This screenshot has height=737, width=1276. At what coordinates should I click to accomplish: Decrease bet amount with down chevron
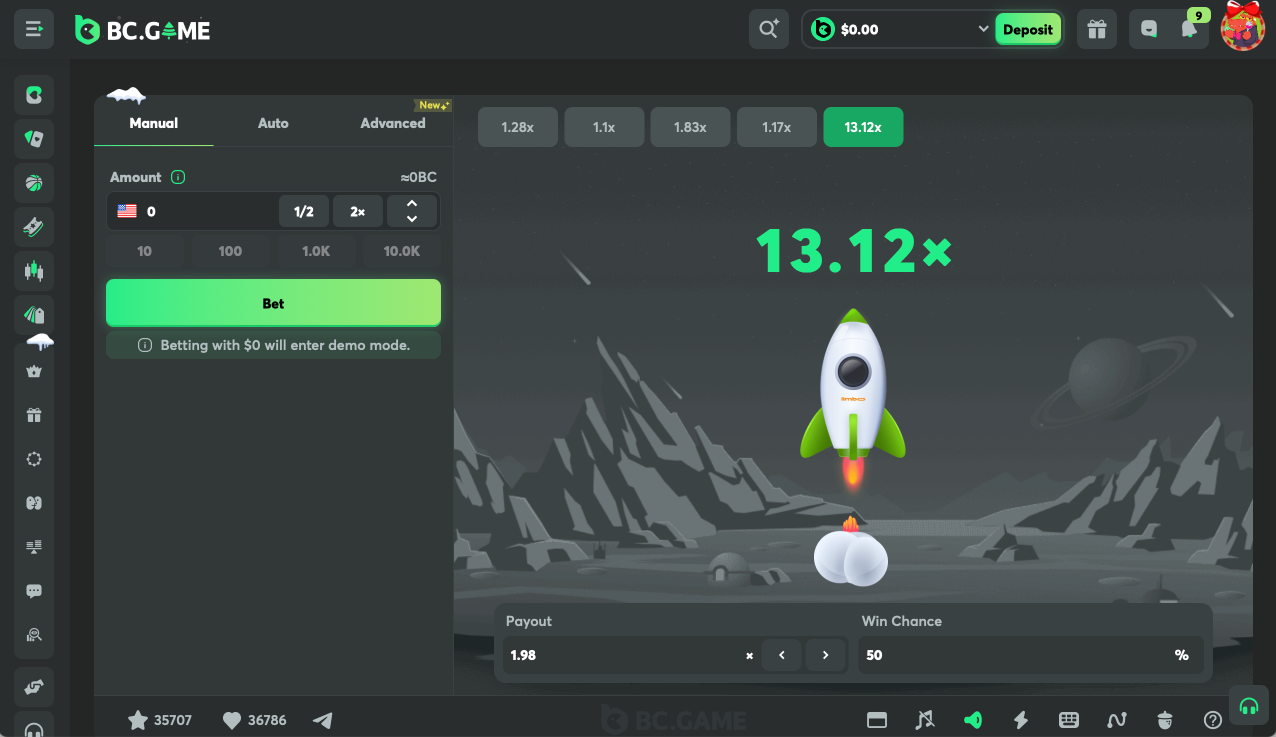[412, 219]
